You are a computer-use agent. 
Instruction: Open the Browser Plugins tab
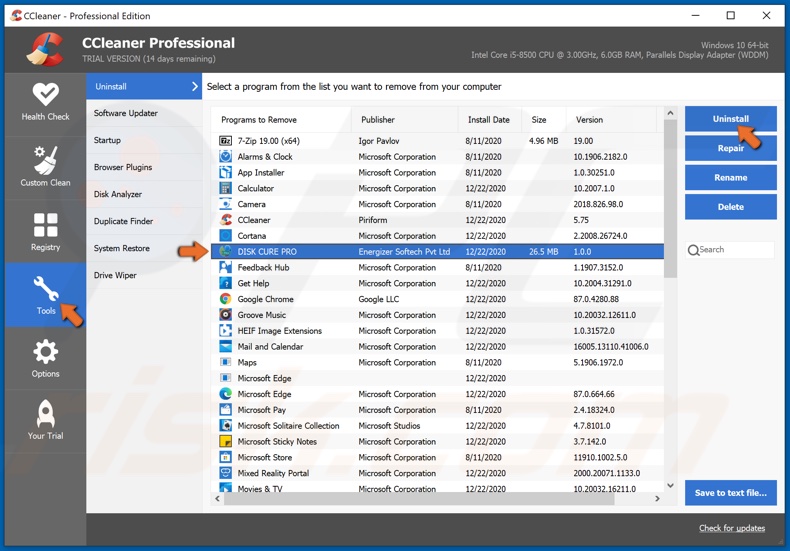[x=144, y=167]
